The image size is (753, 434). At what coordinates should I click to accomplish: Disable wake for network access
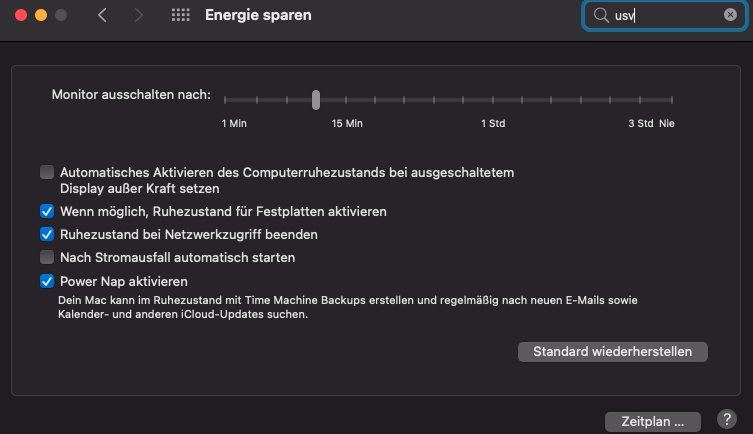coord(47,235)
